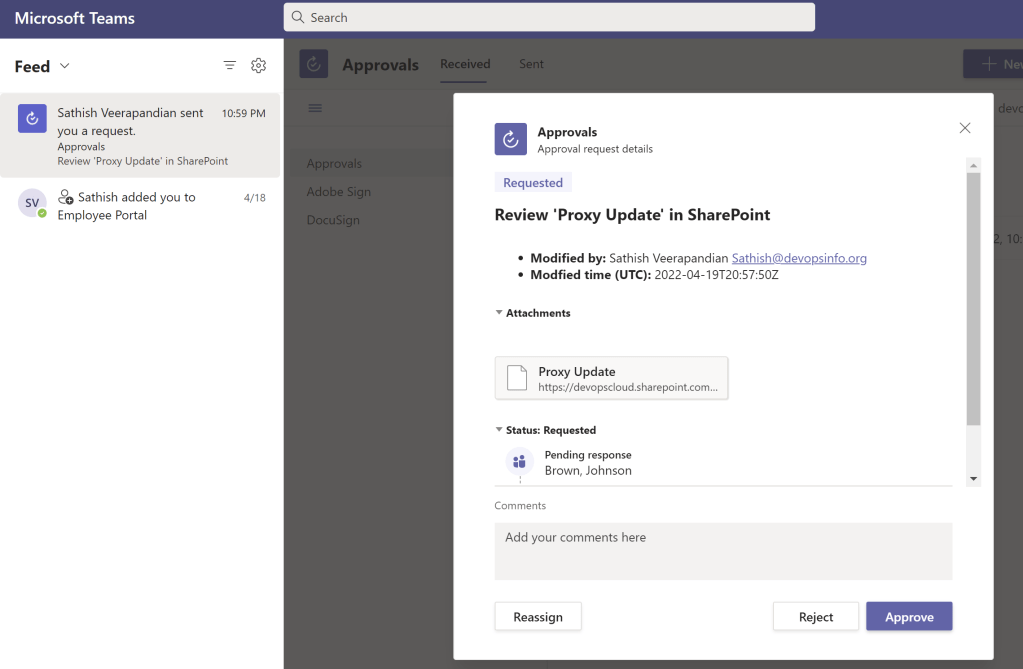This screenshot has height=669, width=1023.
Task: Open Sathish@devopsinfo.org email link
Action: click(799, 258)
